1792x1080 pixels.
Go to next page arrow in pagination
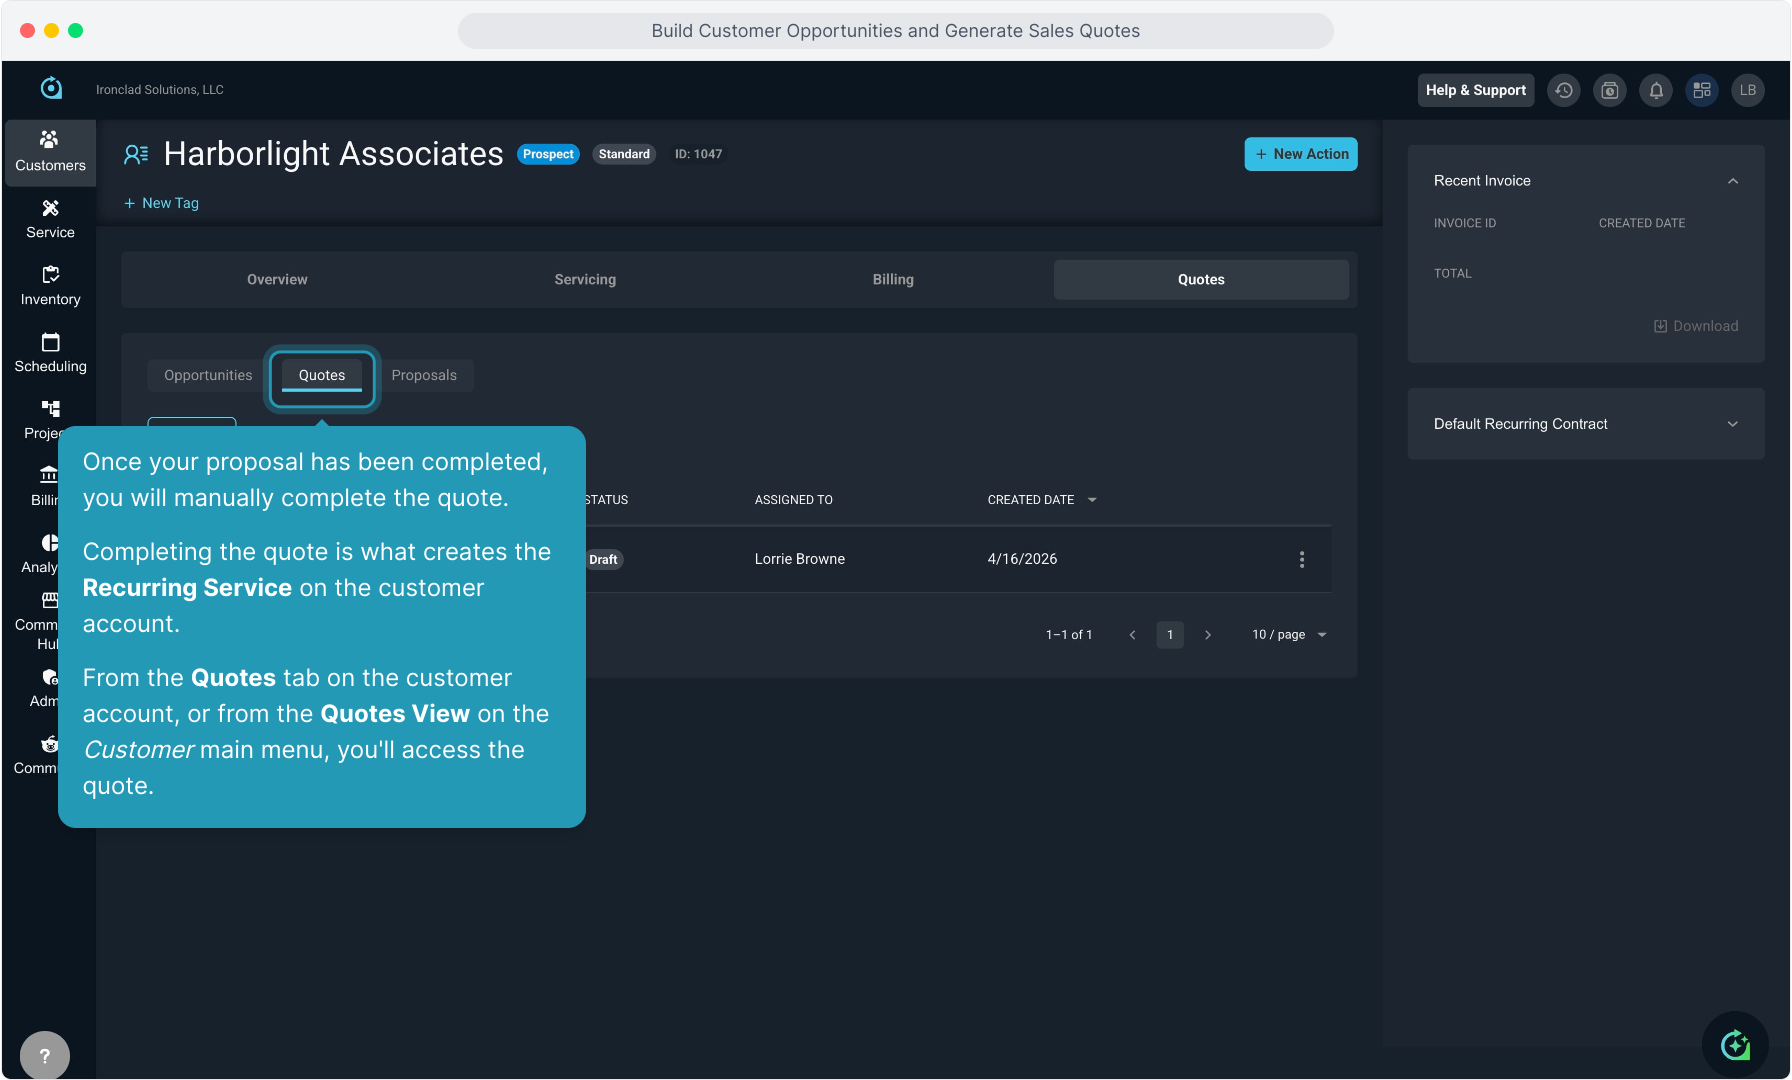pyautogui.click(x=1208, y=635)
